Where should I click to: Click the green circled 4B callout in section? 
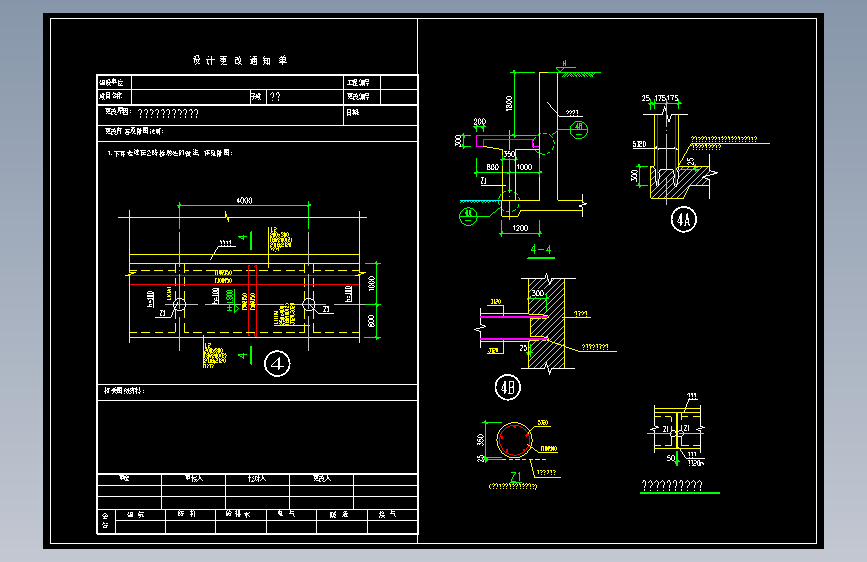(x=578, y=130)
